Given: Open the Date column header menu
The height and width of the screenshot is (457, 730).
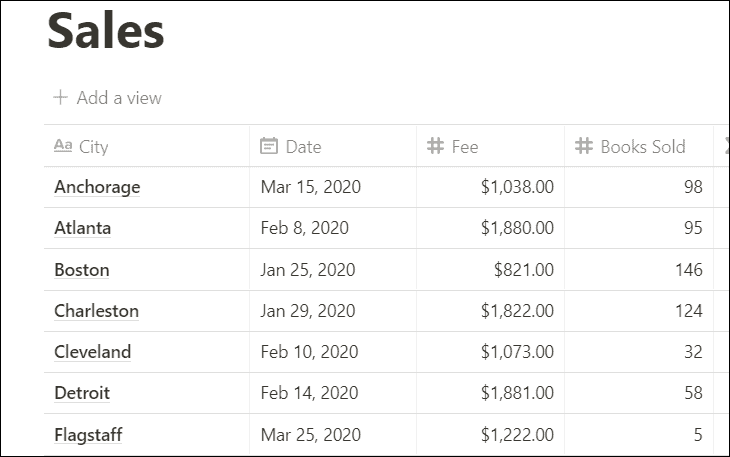Looking at the screenshot, I should pos(333,146).
